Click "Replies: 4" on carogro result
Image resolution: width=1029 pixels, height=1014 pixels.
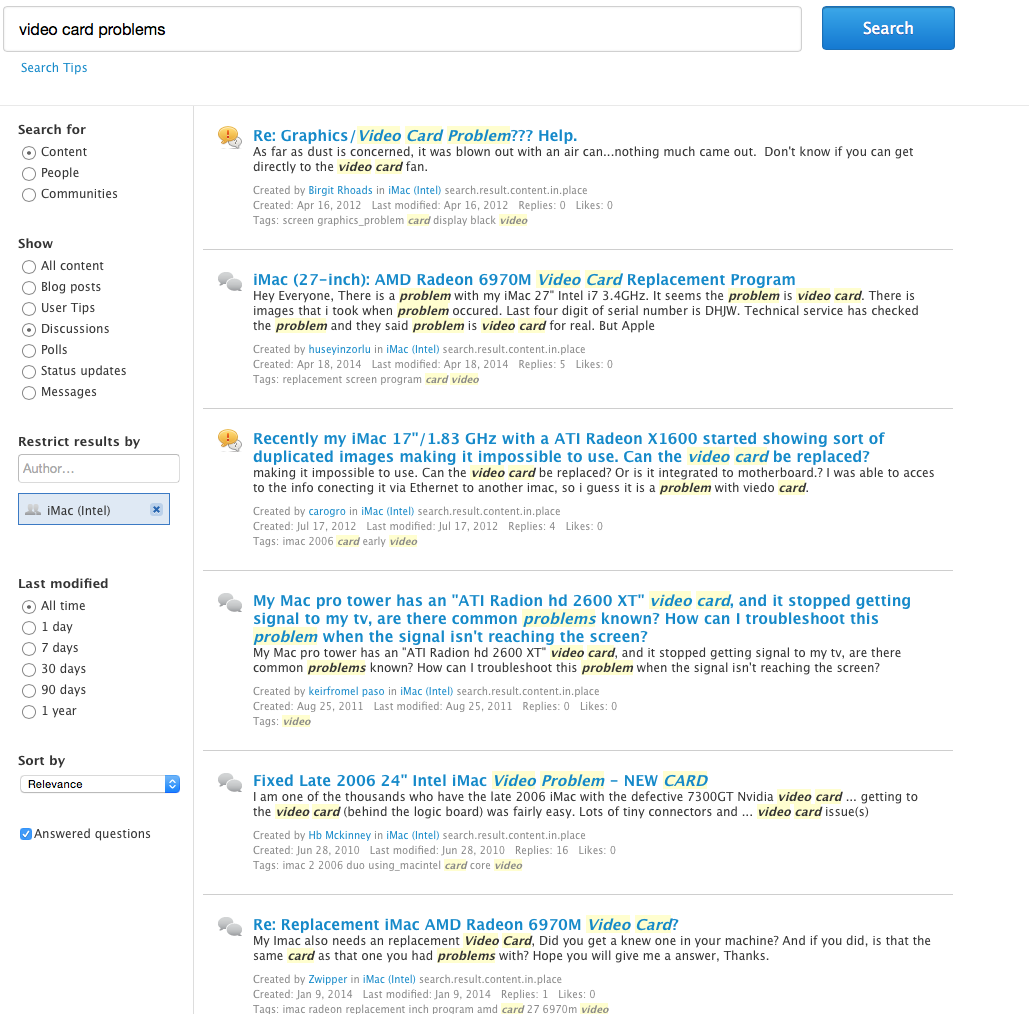tap(532, 526)
